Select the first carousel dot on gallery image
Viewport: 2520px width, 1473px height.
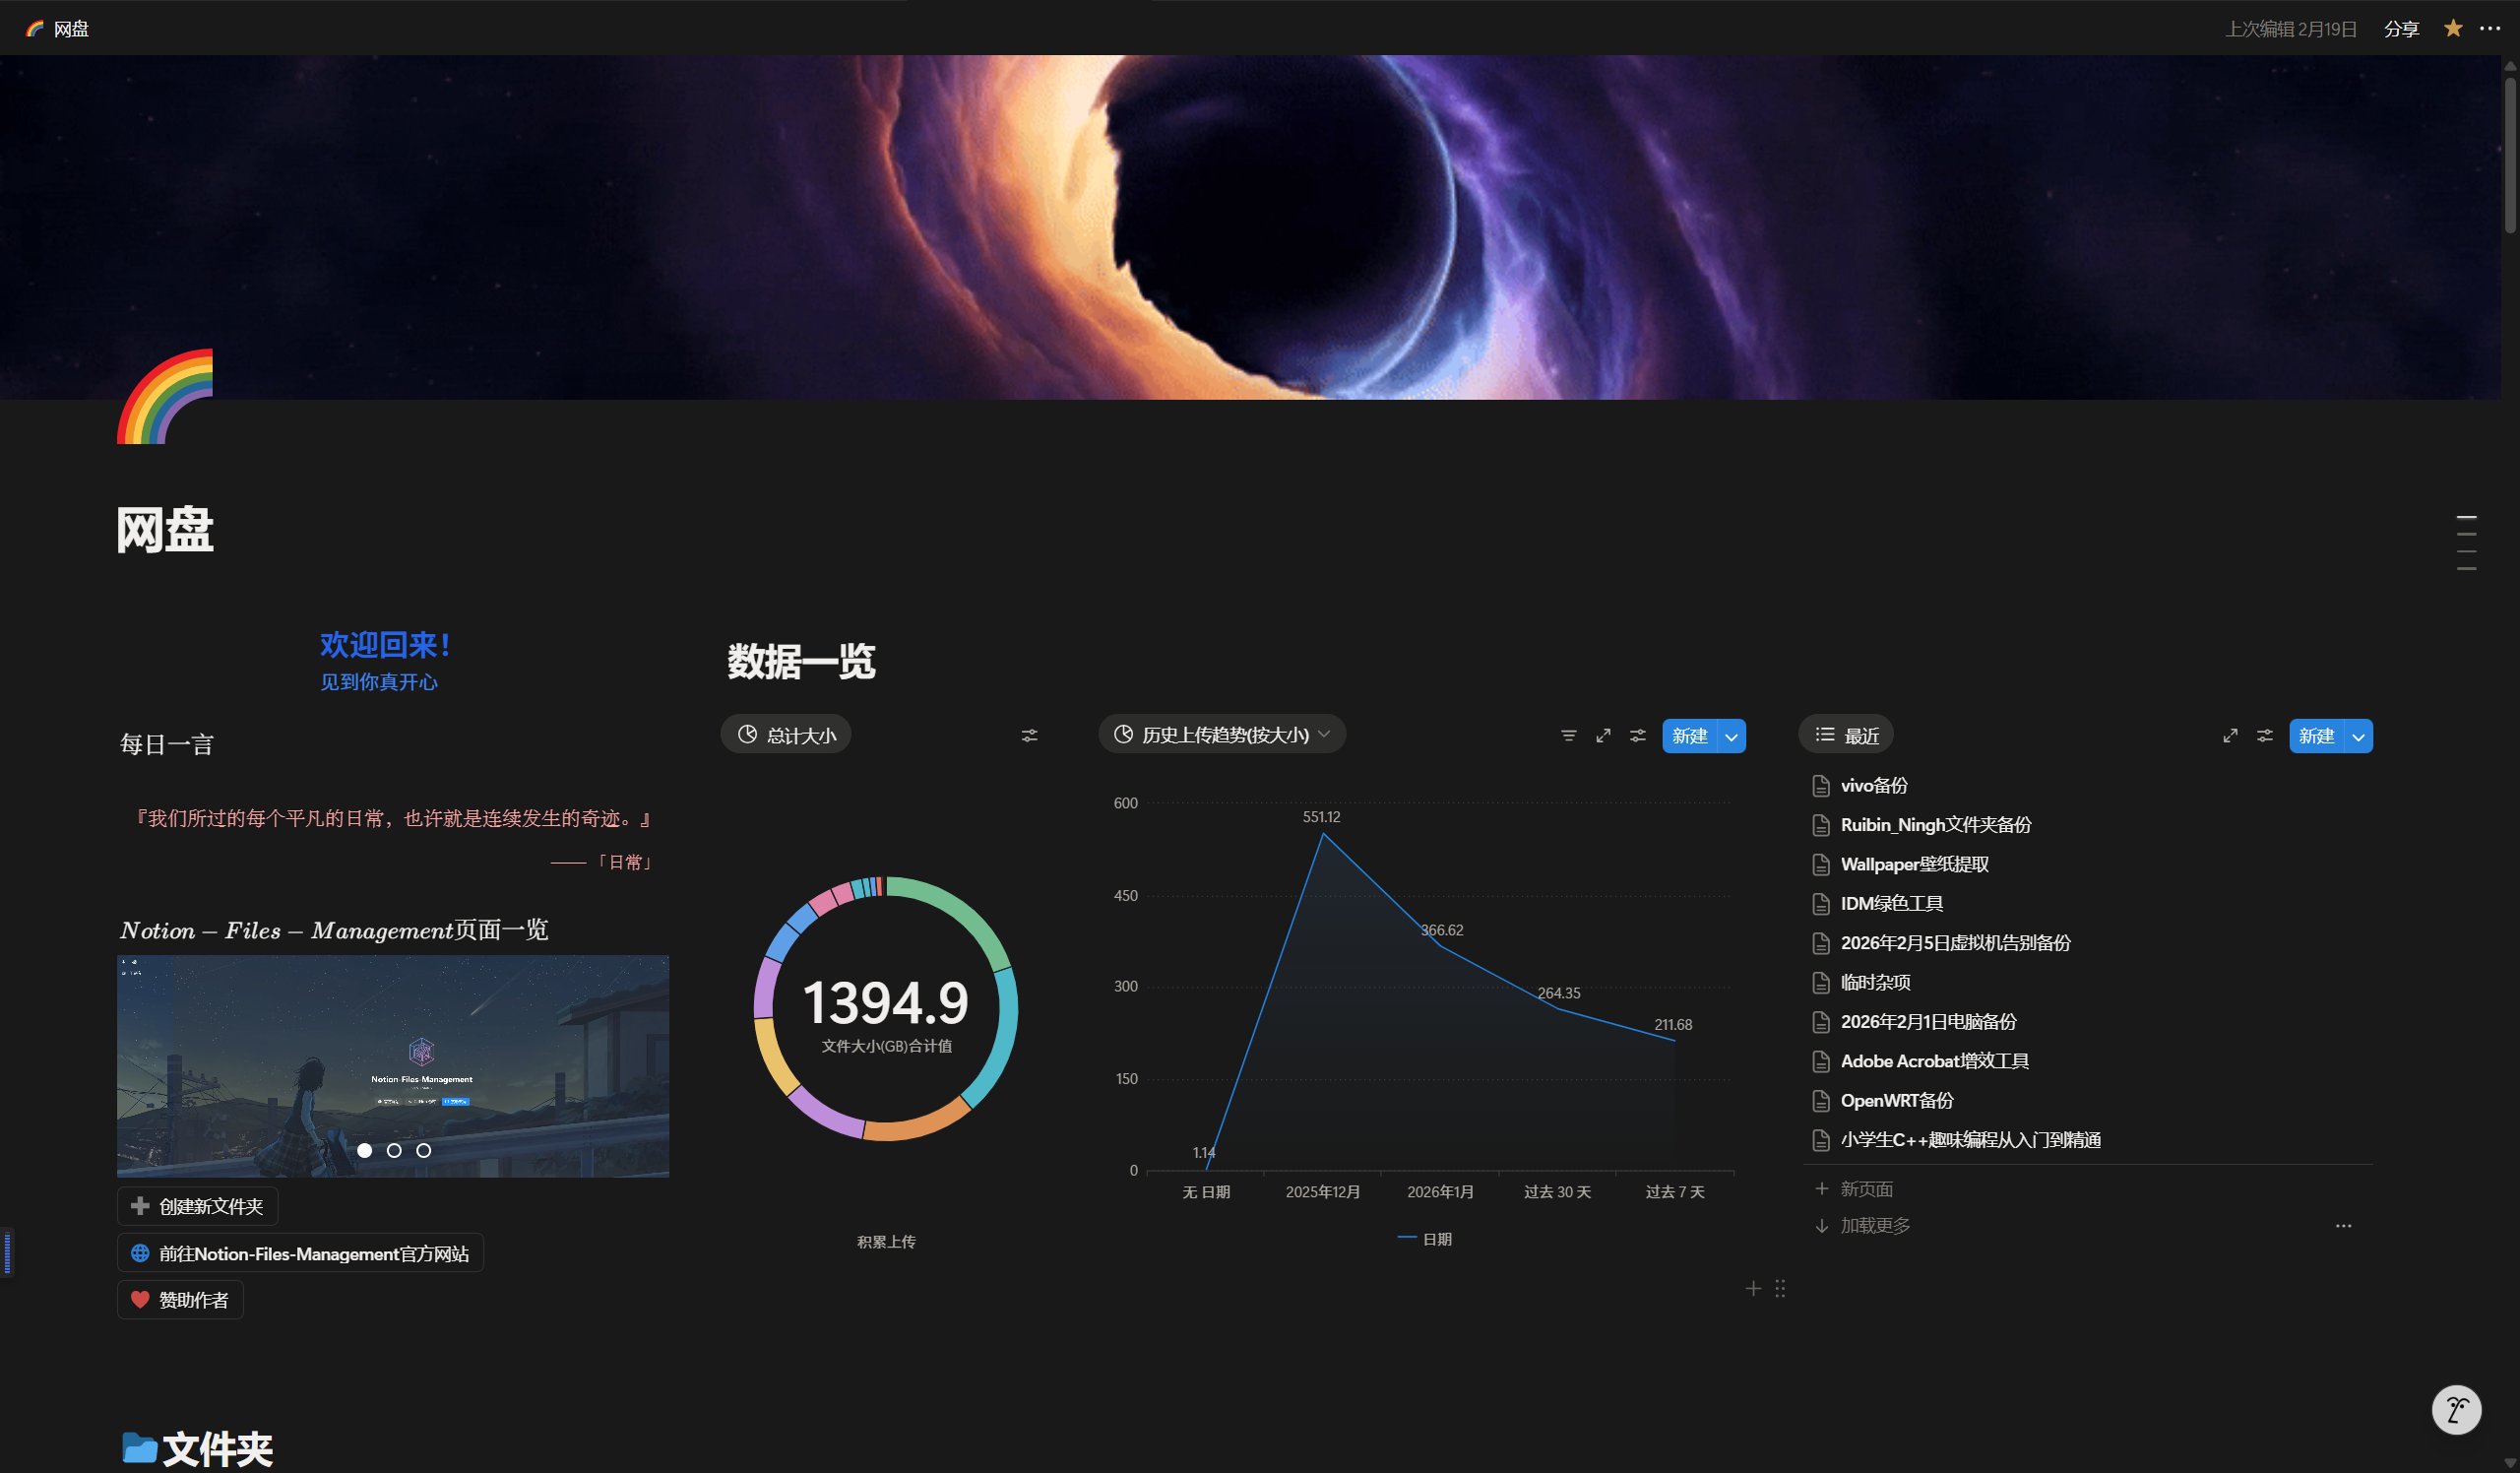click(x=365, y=1151)
